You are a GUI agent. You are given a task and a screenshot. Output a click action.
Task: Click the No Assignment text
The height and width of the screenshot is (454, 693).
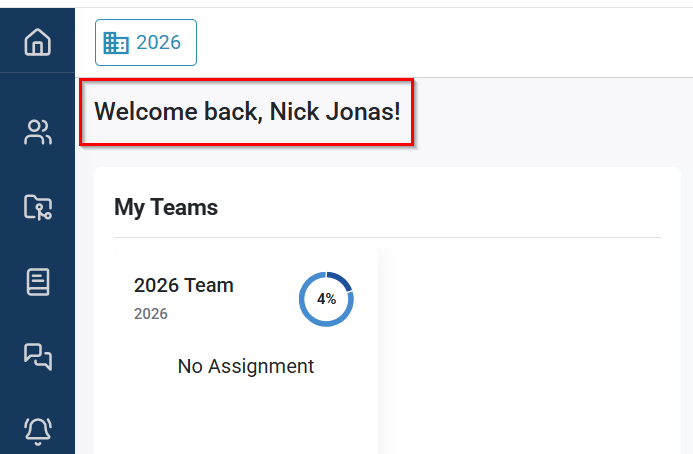click(x=245, y=367)
